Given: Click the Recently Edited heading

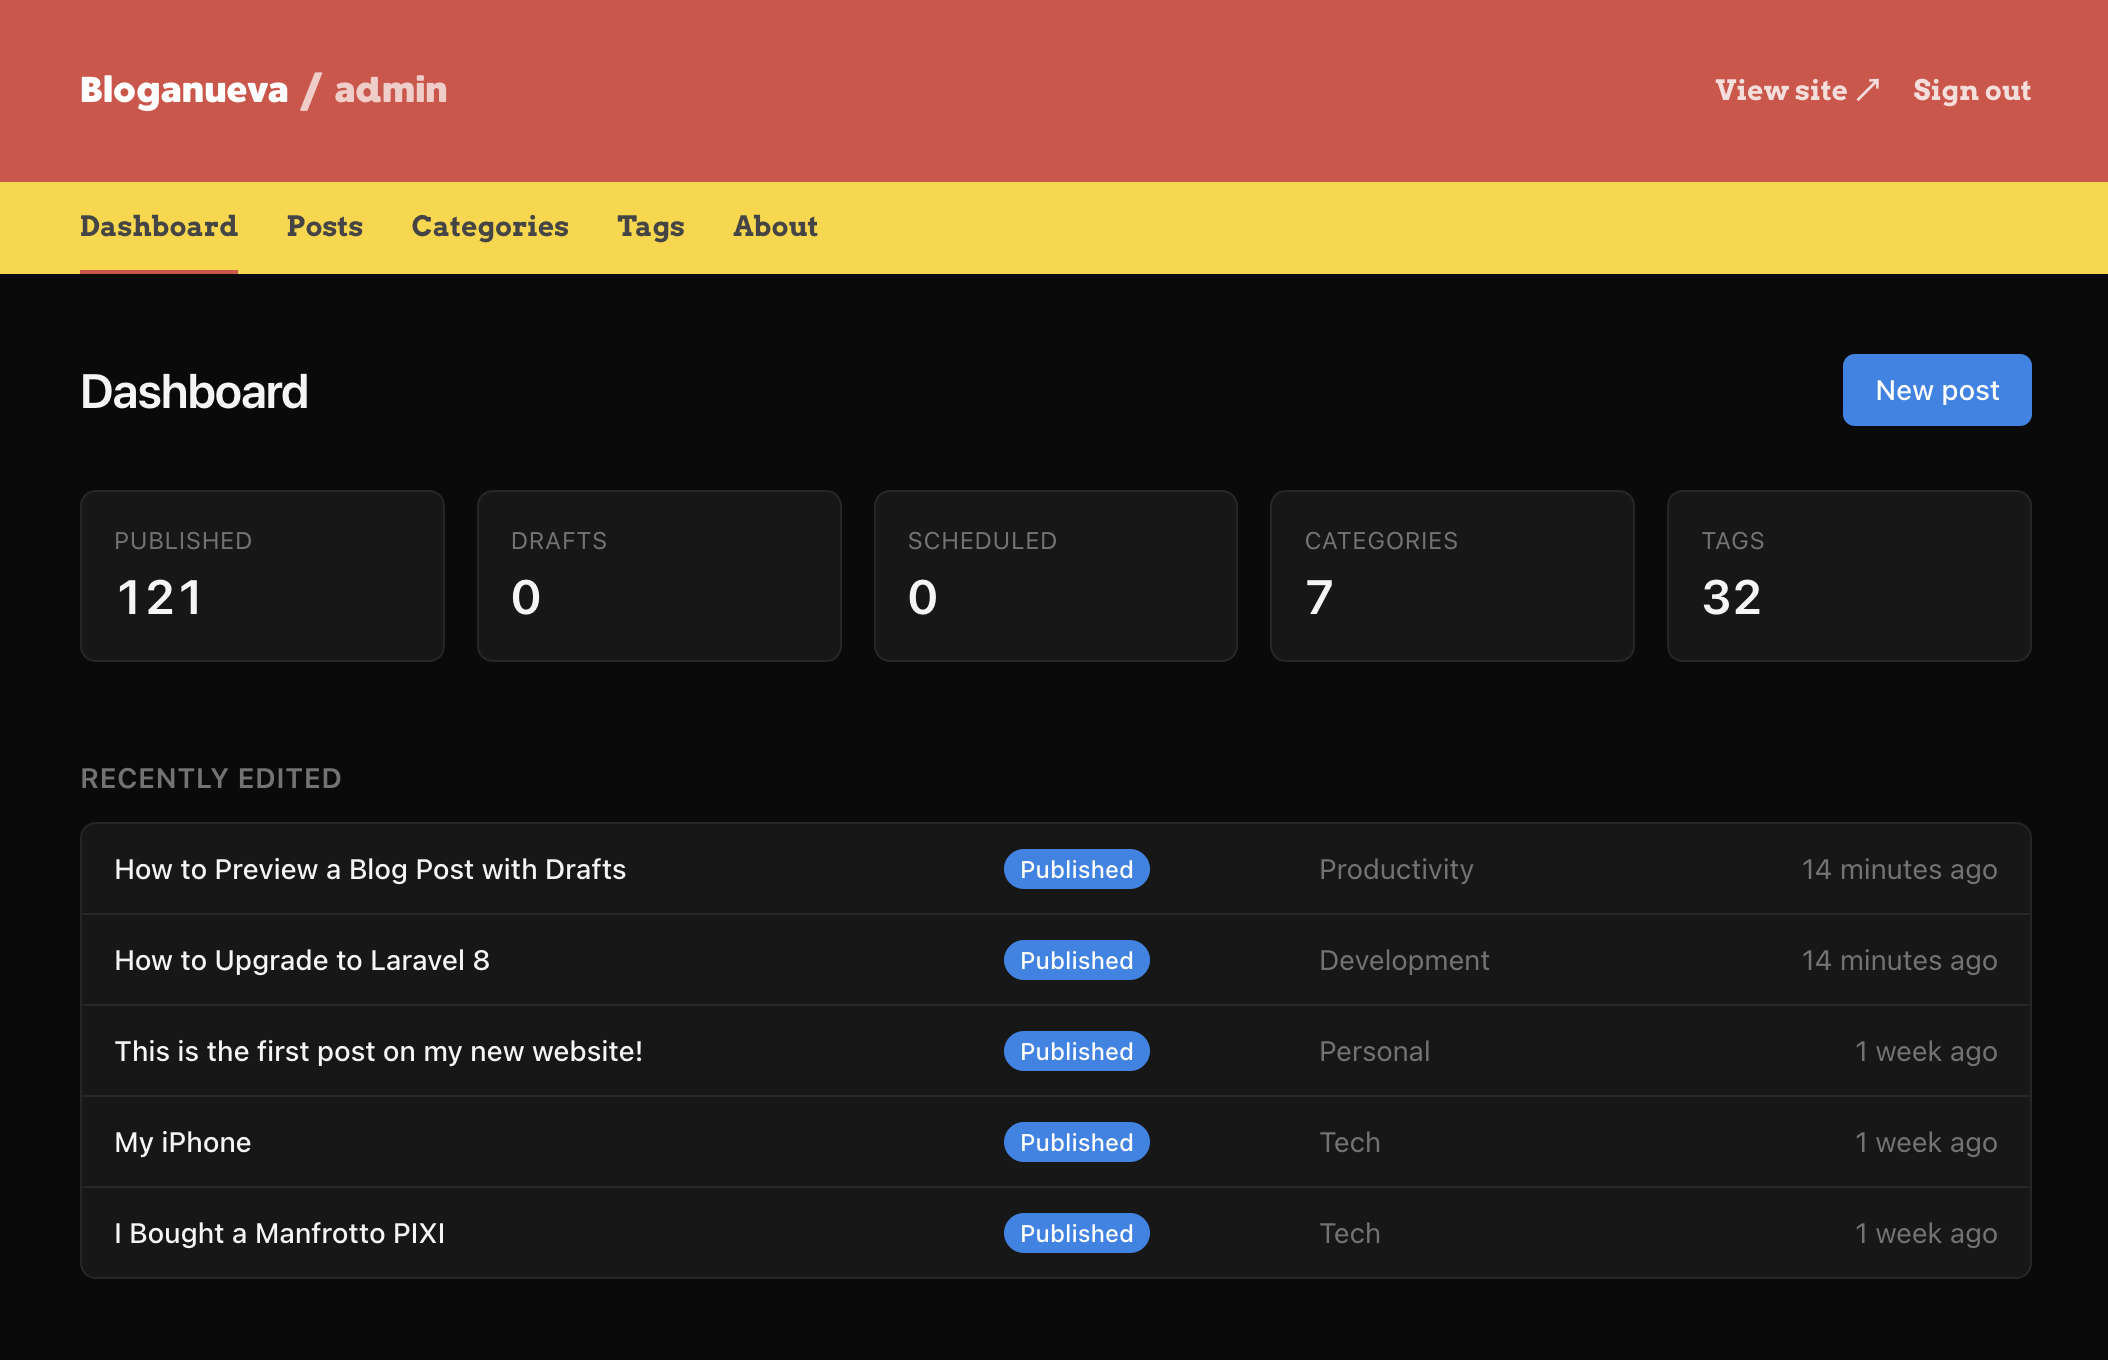Looking at the screenshot, I should (211, 778).
